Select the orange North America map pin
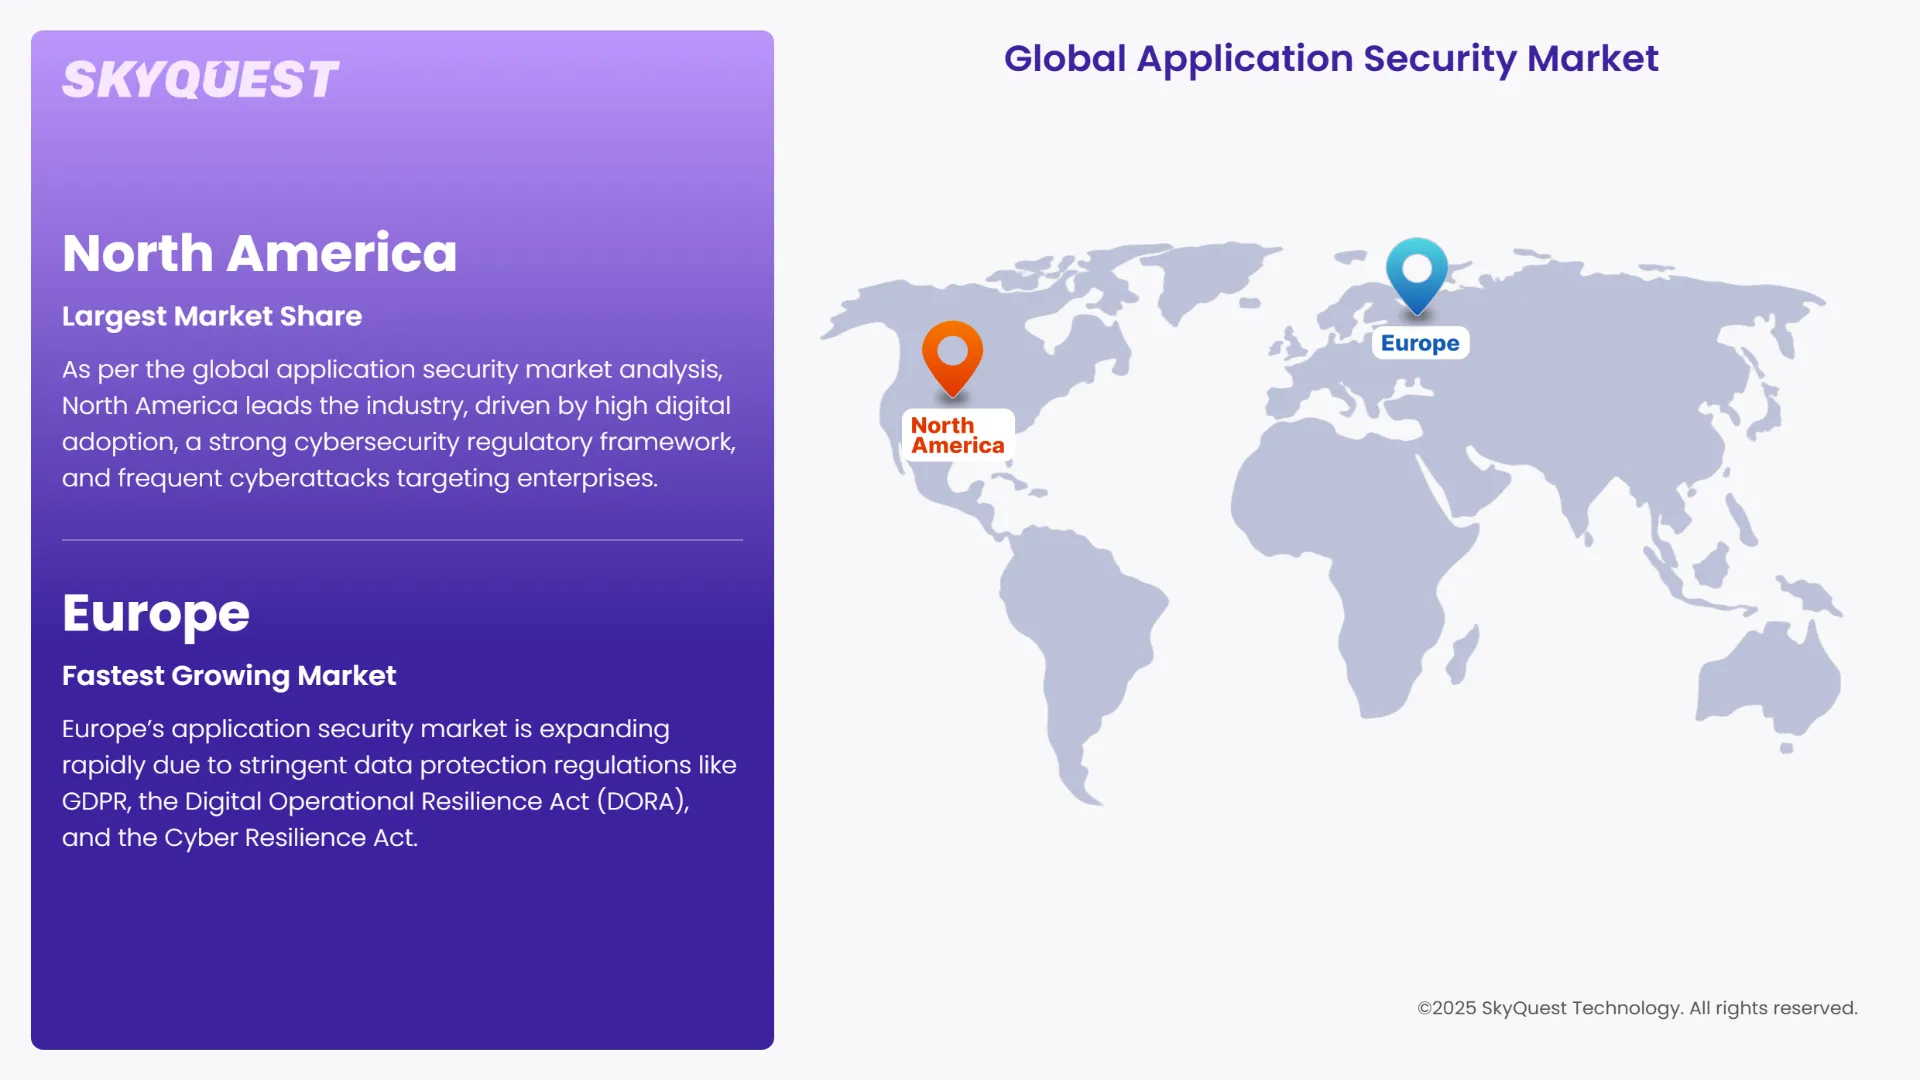1920x1080 pixels. click(953, 360)
